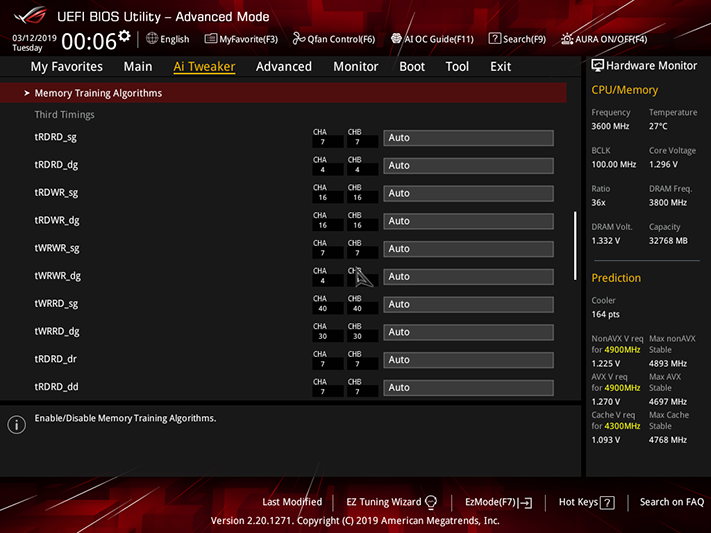This screenshot has width=711, height=533.
Task: Click the Cooler 164 pts value
Action: (x=605, y=314)
